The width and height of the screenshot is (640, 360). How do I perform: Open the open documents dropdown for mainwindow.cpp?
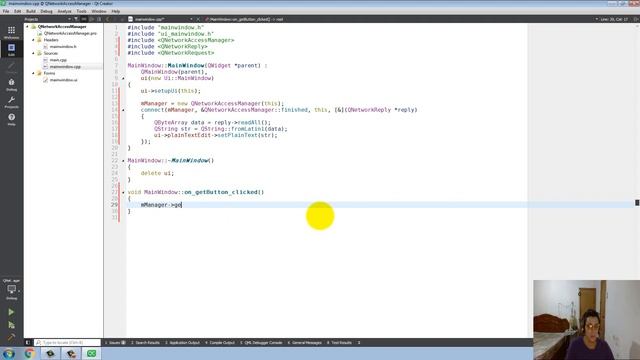click(191, 19)
